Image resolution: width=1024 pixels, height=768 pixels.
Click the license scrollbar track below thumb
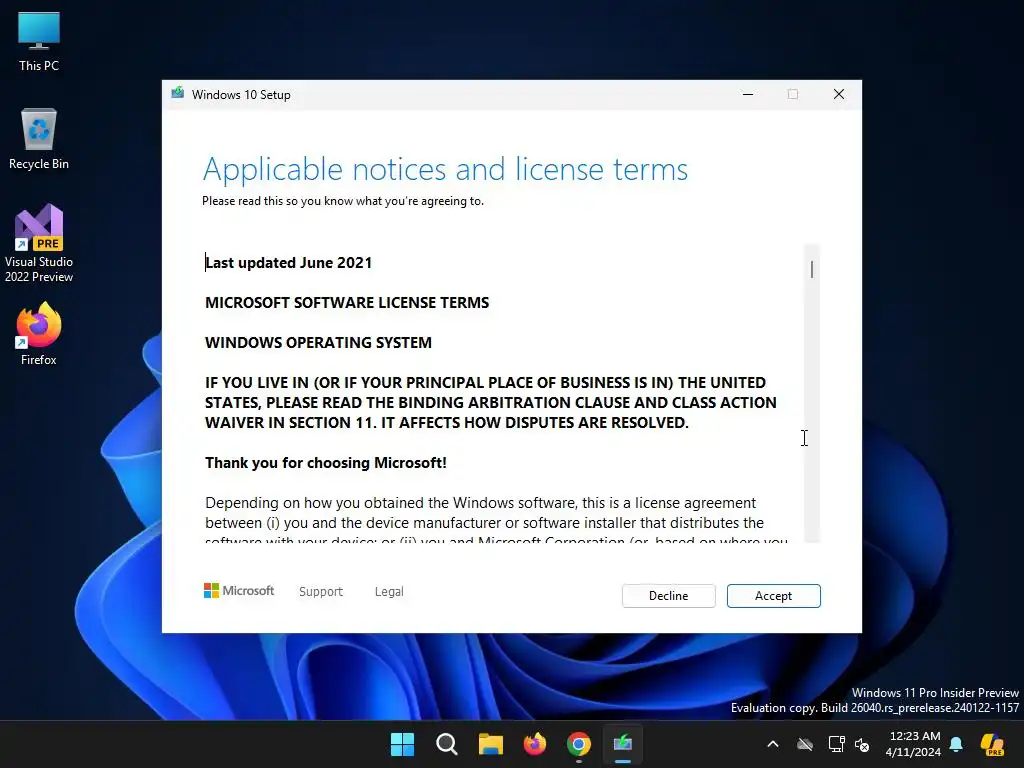(x=812, y=411)
